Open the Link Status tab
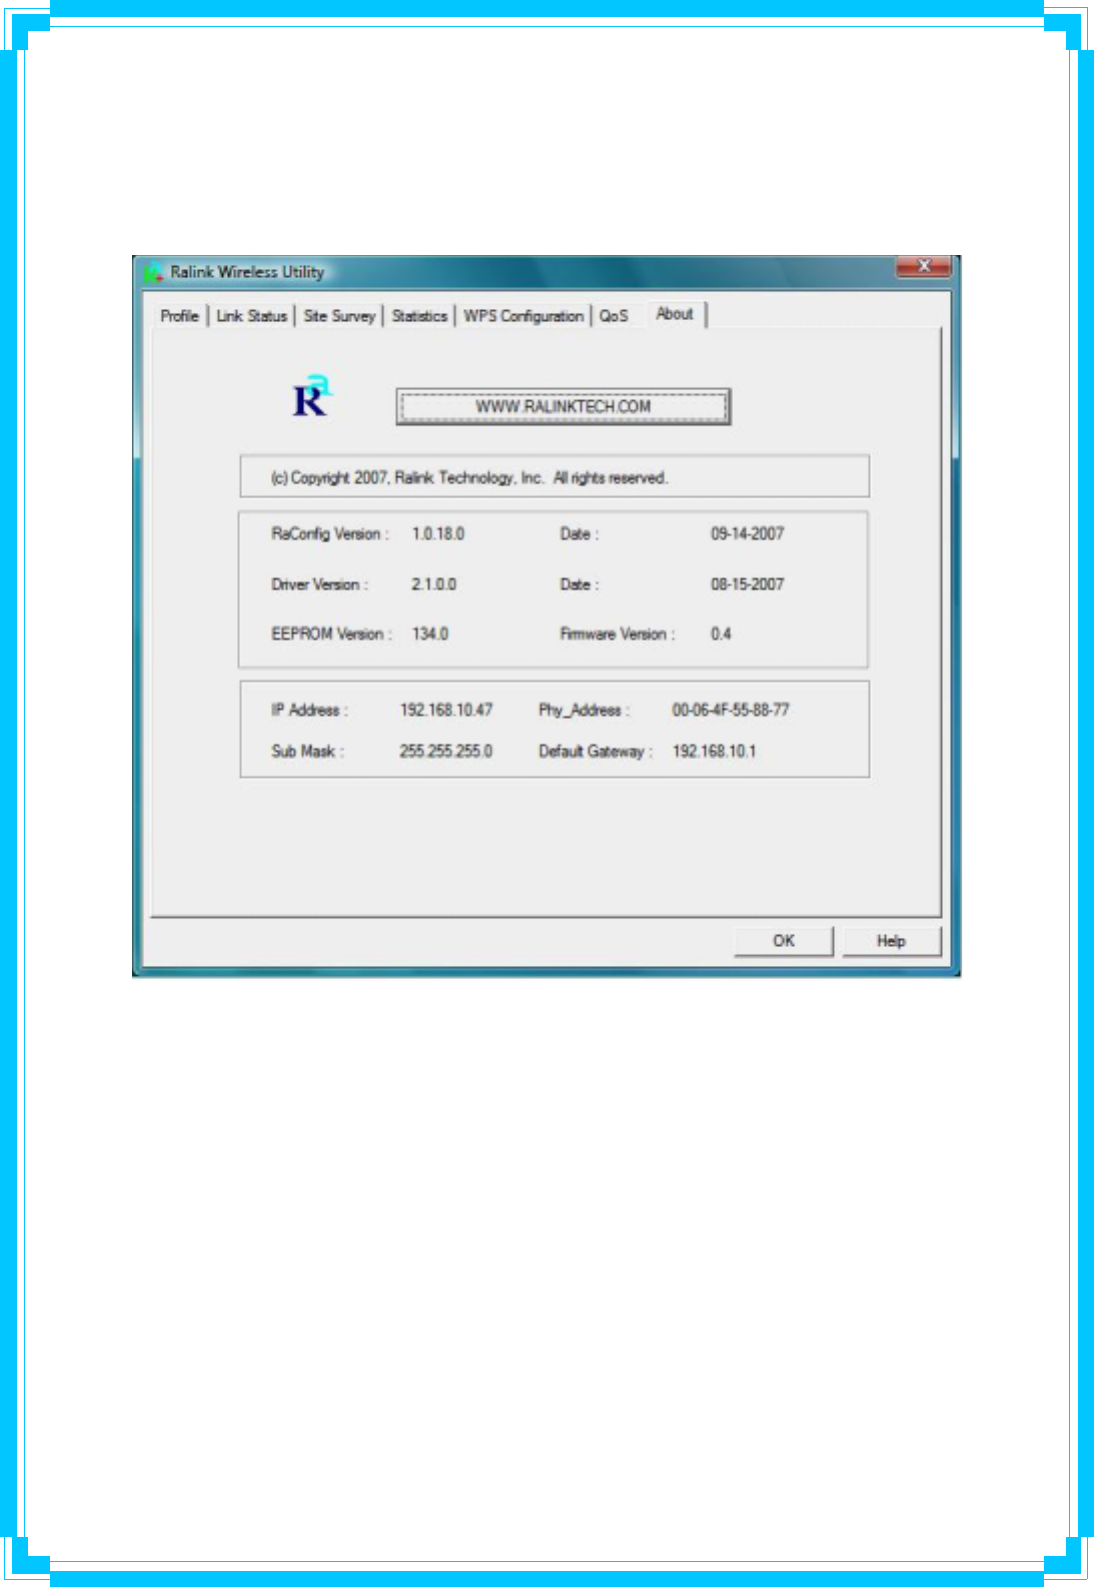The image size is (1094, 1587). click(252, 316)
